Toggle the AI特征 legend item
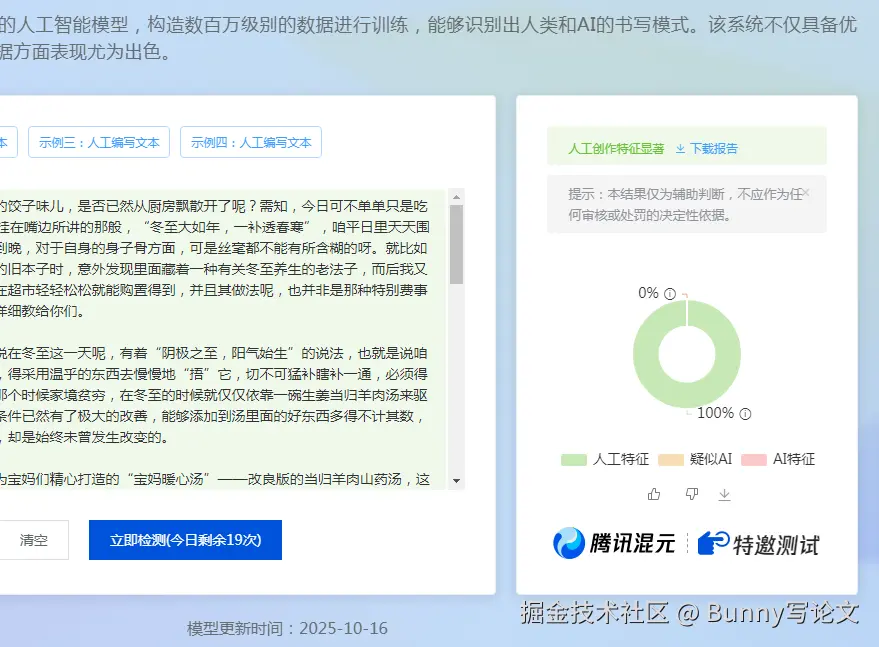 pos(778,459)
